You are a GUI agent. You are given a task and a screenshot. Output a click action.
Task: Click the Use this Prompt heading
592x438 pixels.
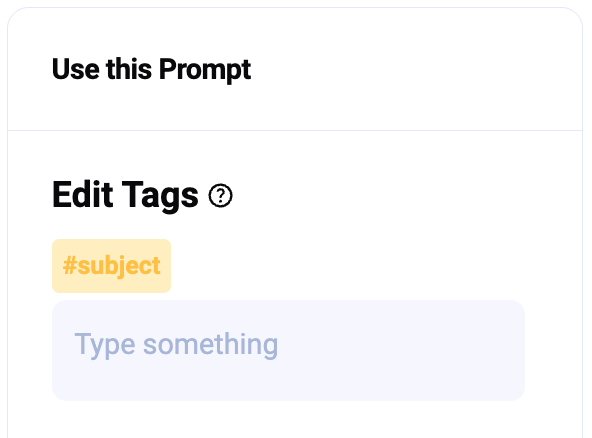click(151, 69)
